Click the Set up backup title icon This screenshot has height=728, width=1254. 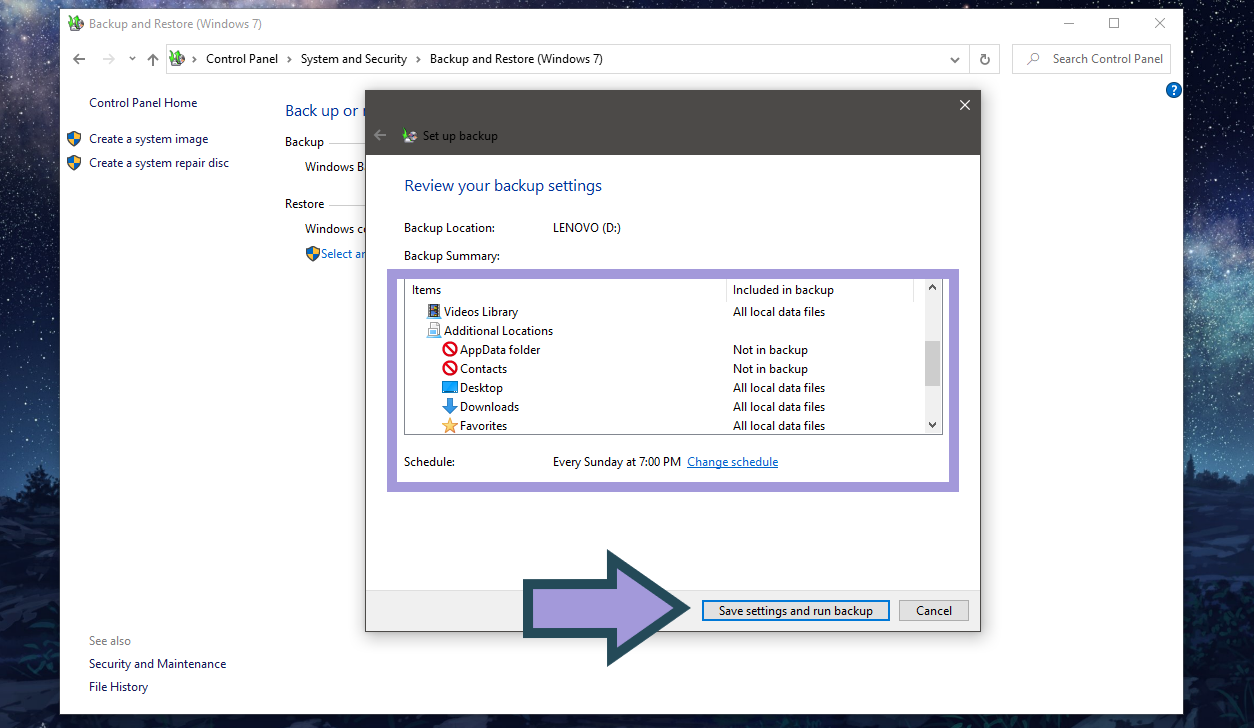(410, 136)
